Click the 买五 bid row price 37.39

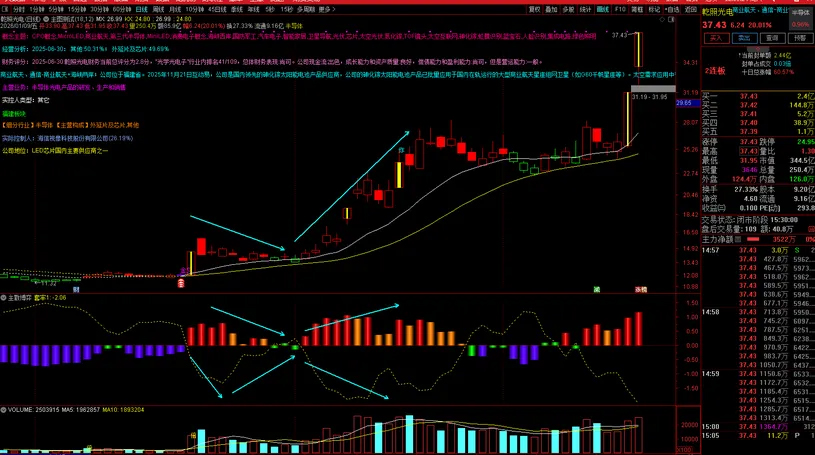[x=748, y=132]
